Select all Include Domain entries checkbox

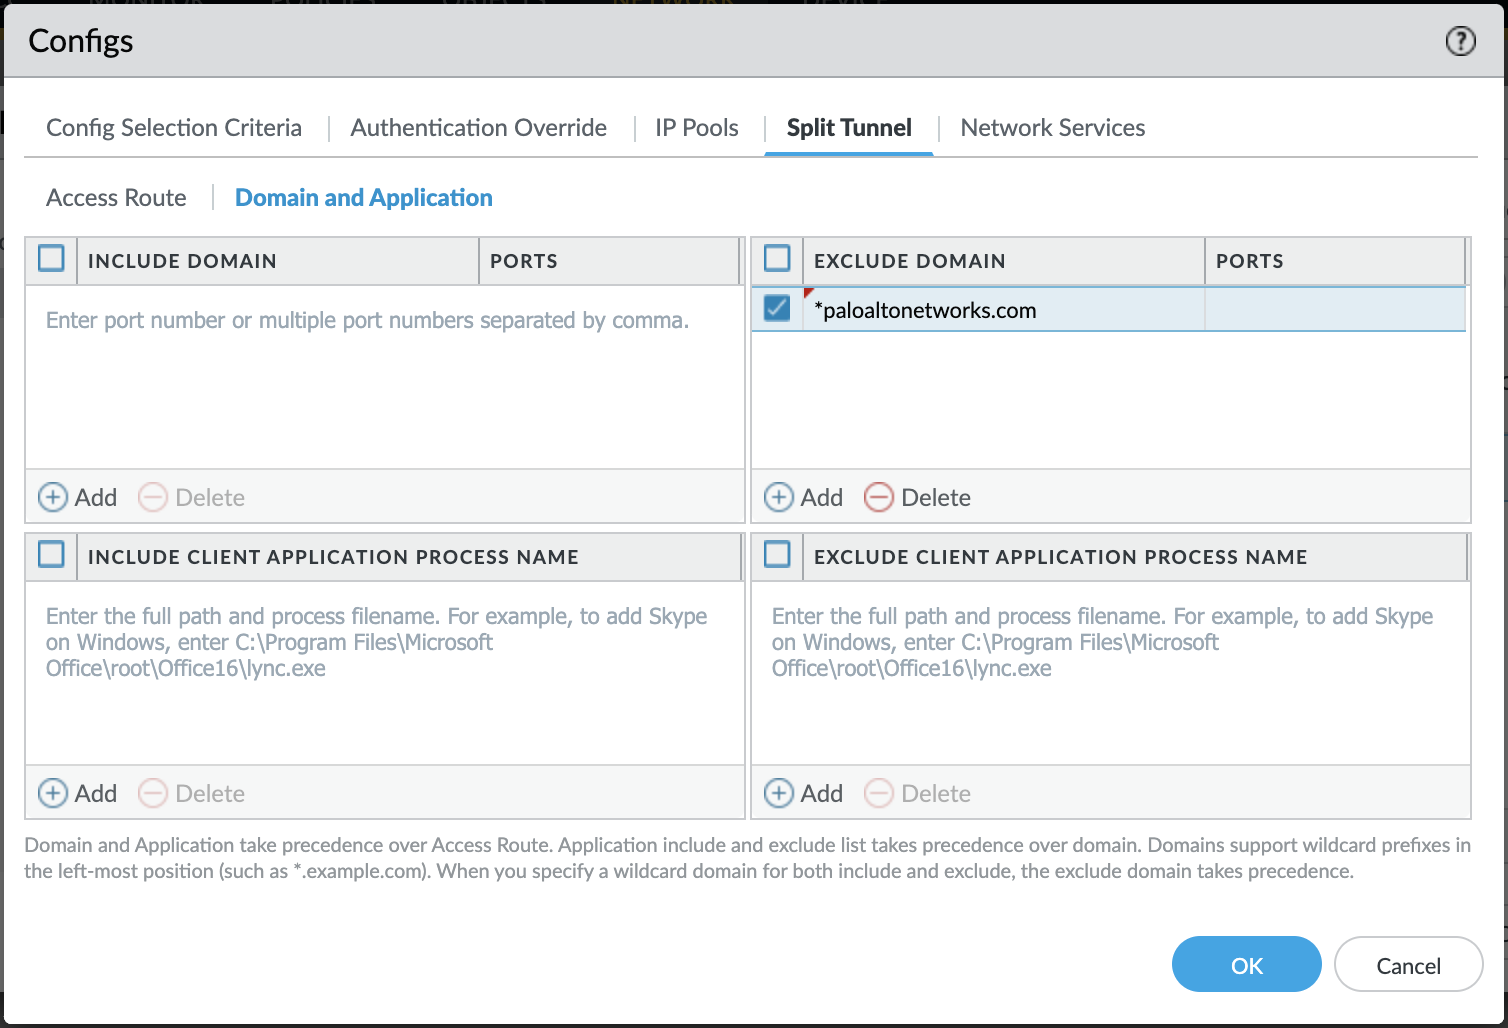pos(51,258)
